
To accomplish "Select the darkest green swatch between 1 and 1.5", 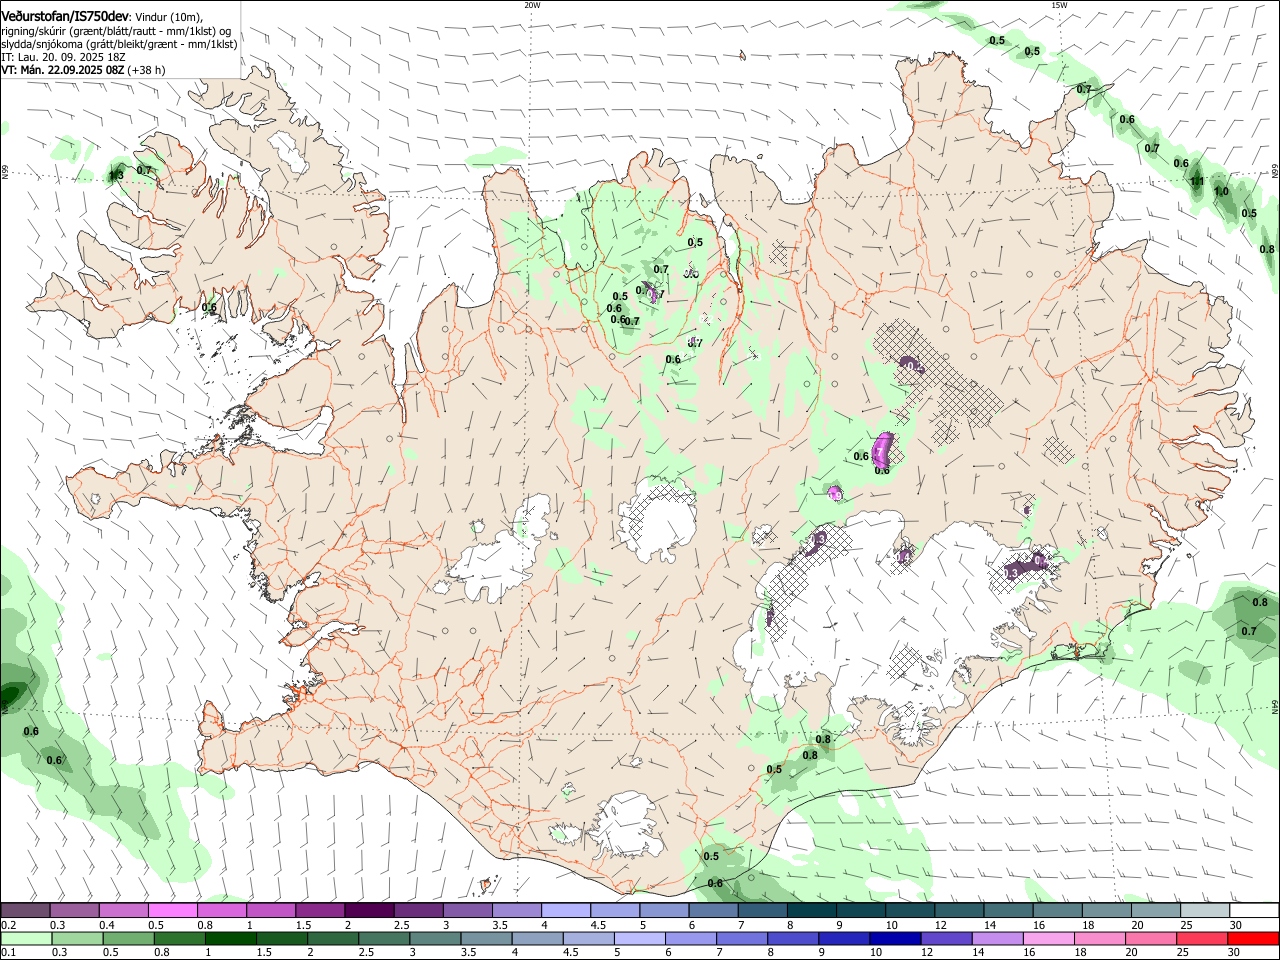I will pos(231,938).
